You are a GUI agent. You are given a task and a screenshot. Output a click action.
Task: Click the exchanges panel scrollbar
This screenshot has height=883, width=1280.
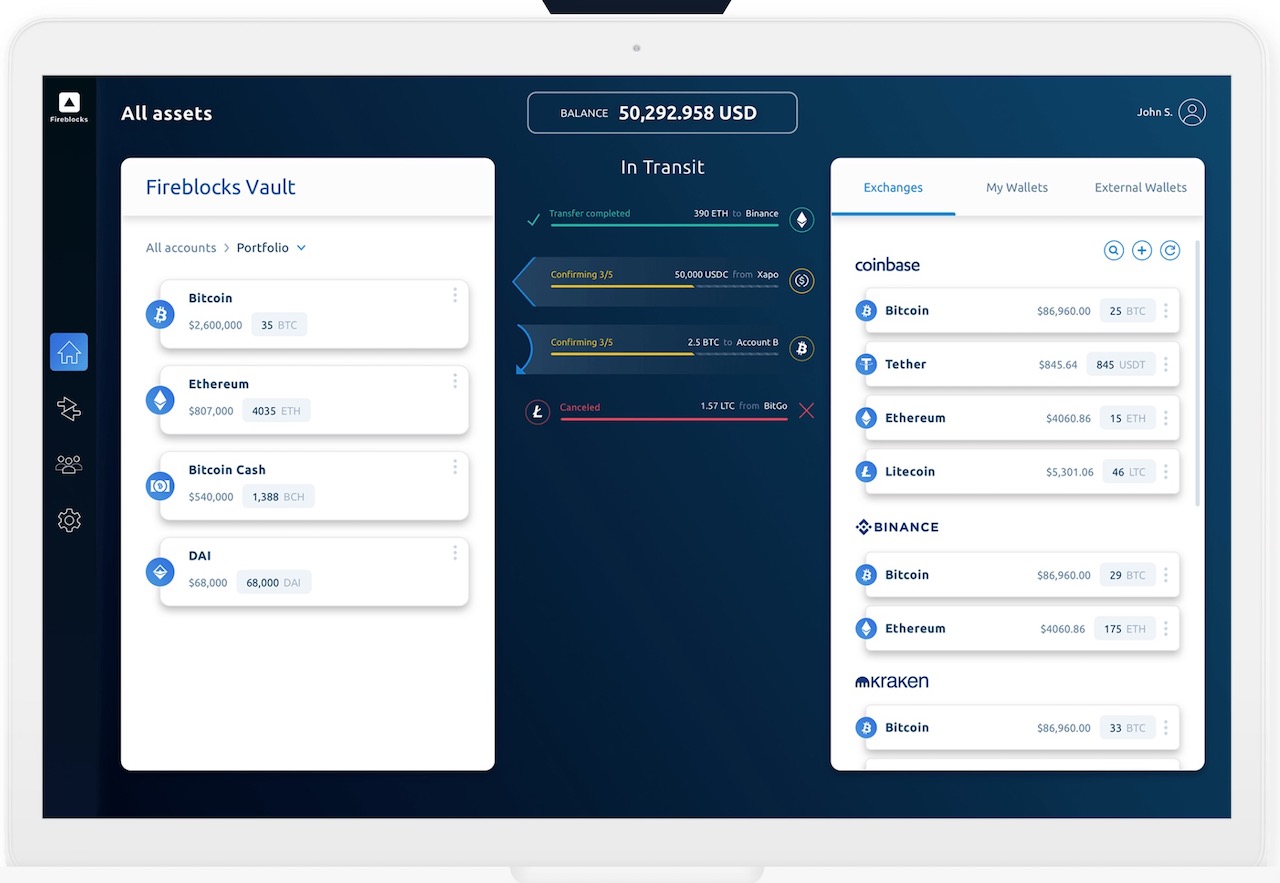pos(1198,372)
